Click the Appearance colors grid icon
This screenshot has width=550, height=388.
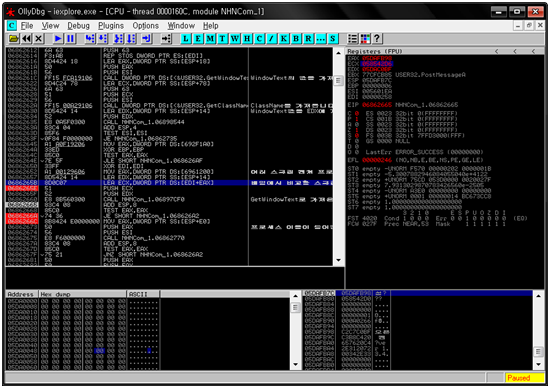click(x=365, y=39)
